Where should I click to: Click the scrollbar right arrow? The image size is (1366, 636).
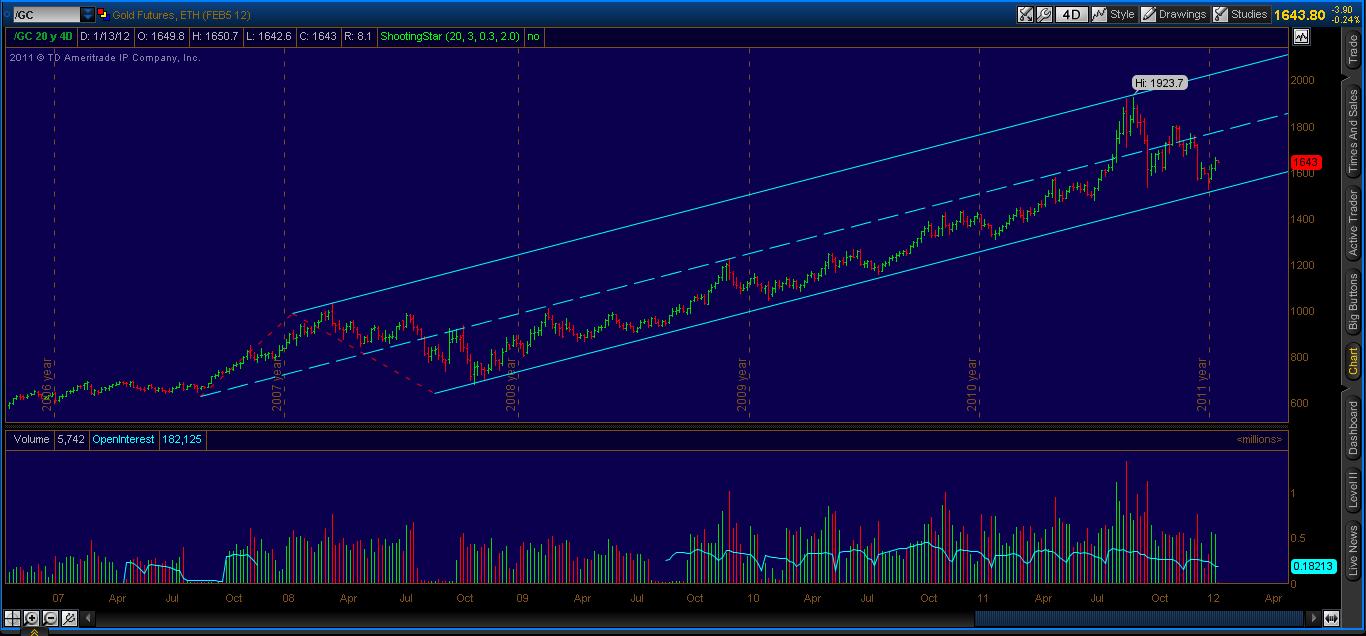1312,618
